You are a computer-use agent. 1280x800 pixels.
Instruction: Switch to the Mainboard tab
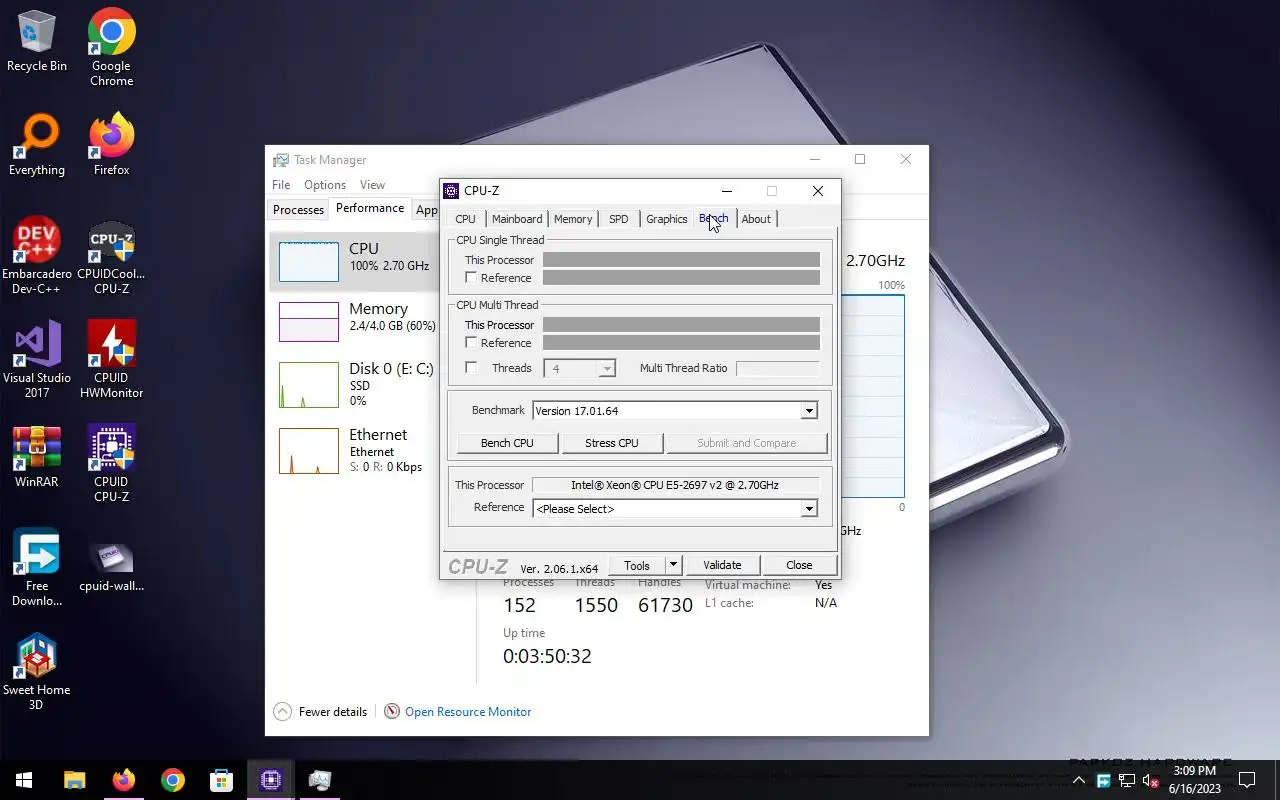[x=517, y=219]
